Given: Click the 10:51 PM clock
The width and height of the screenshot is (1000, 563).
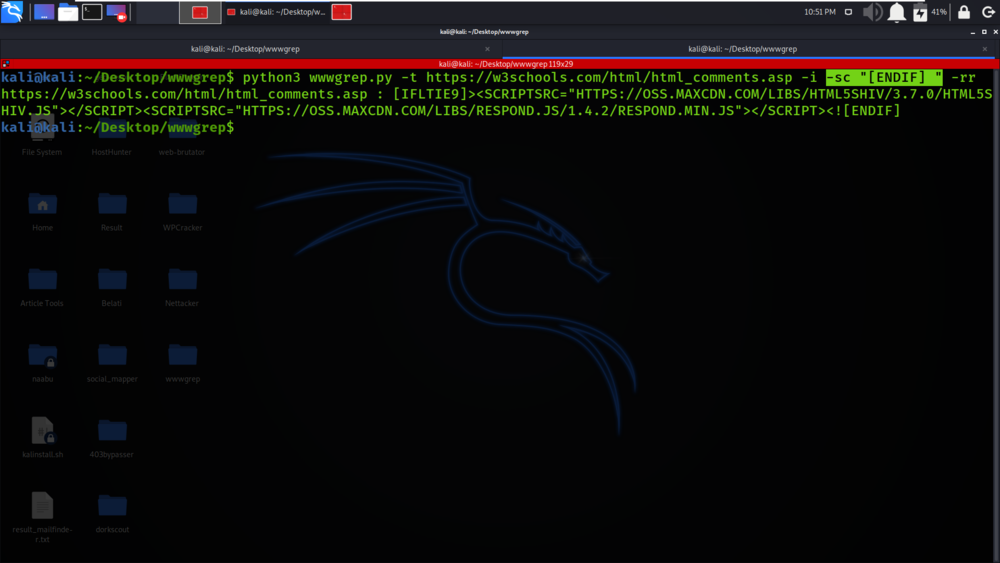Looking at the screenshot, I should (820, 12).
